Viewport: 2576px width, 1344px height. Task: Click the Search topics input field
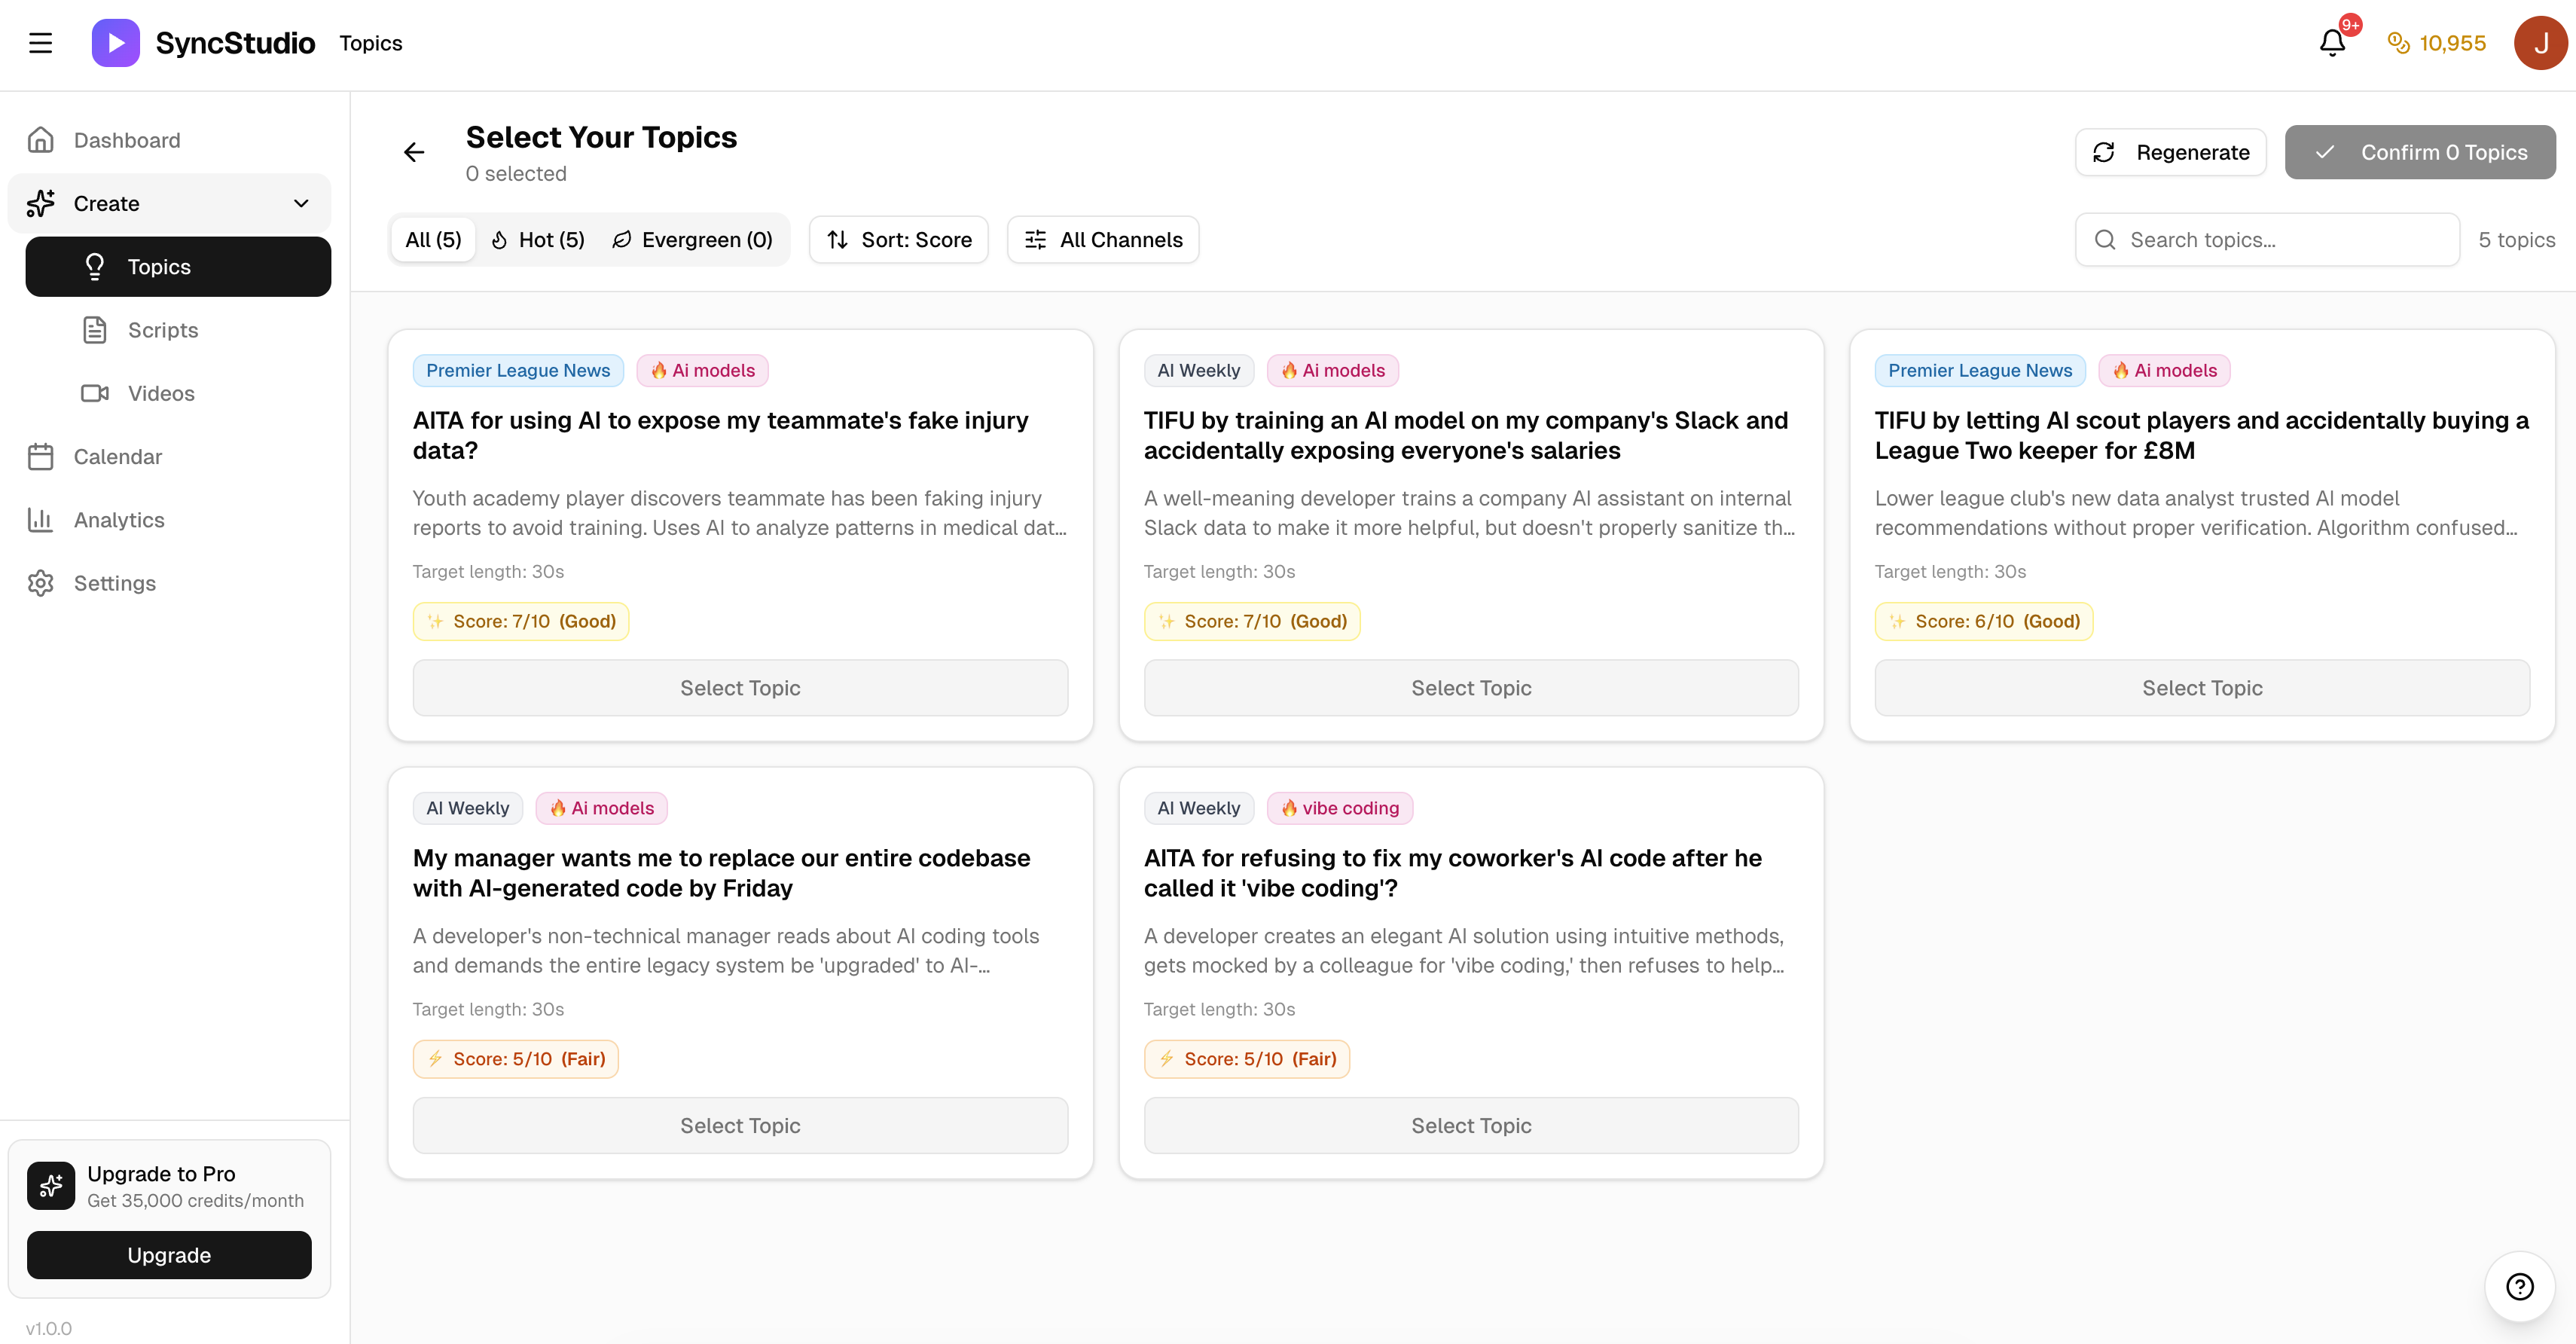pyautogui.click(x=2265, y=239)
